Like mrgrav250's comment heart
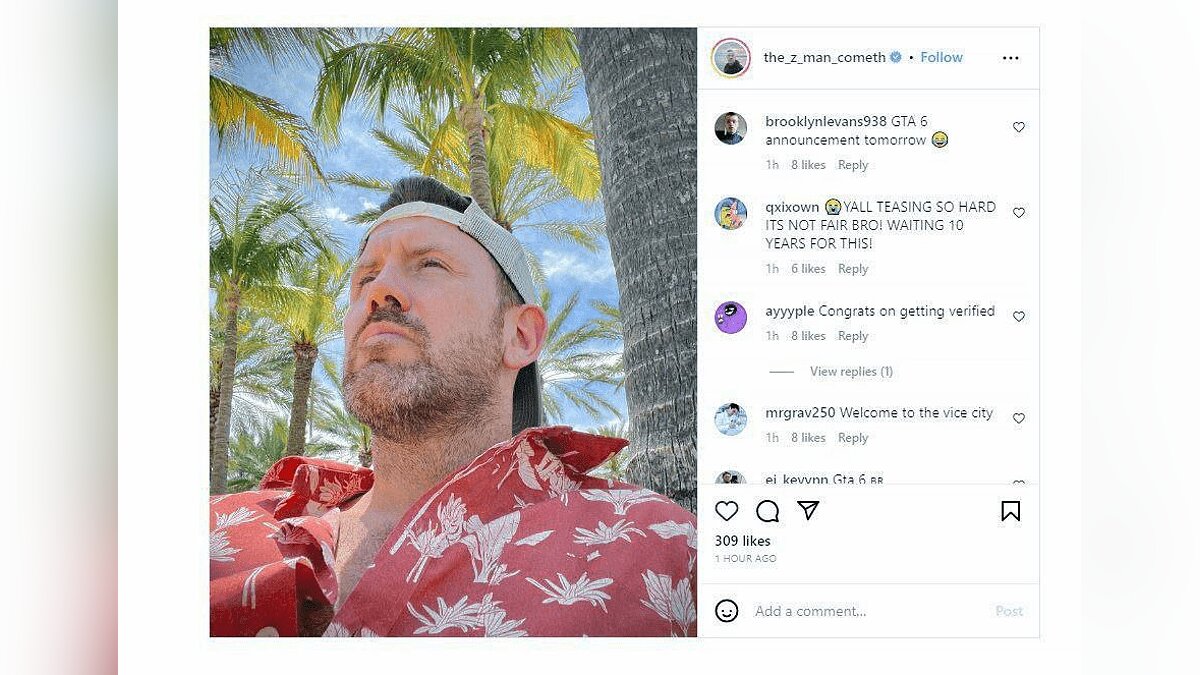 [1019, 418]
